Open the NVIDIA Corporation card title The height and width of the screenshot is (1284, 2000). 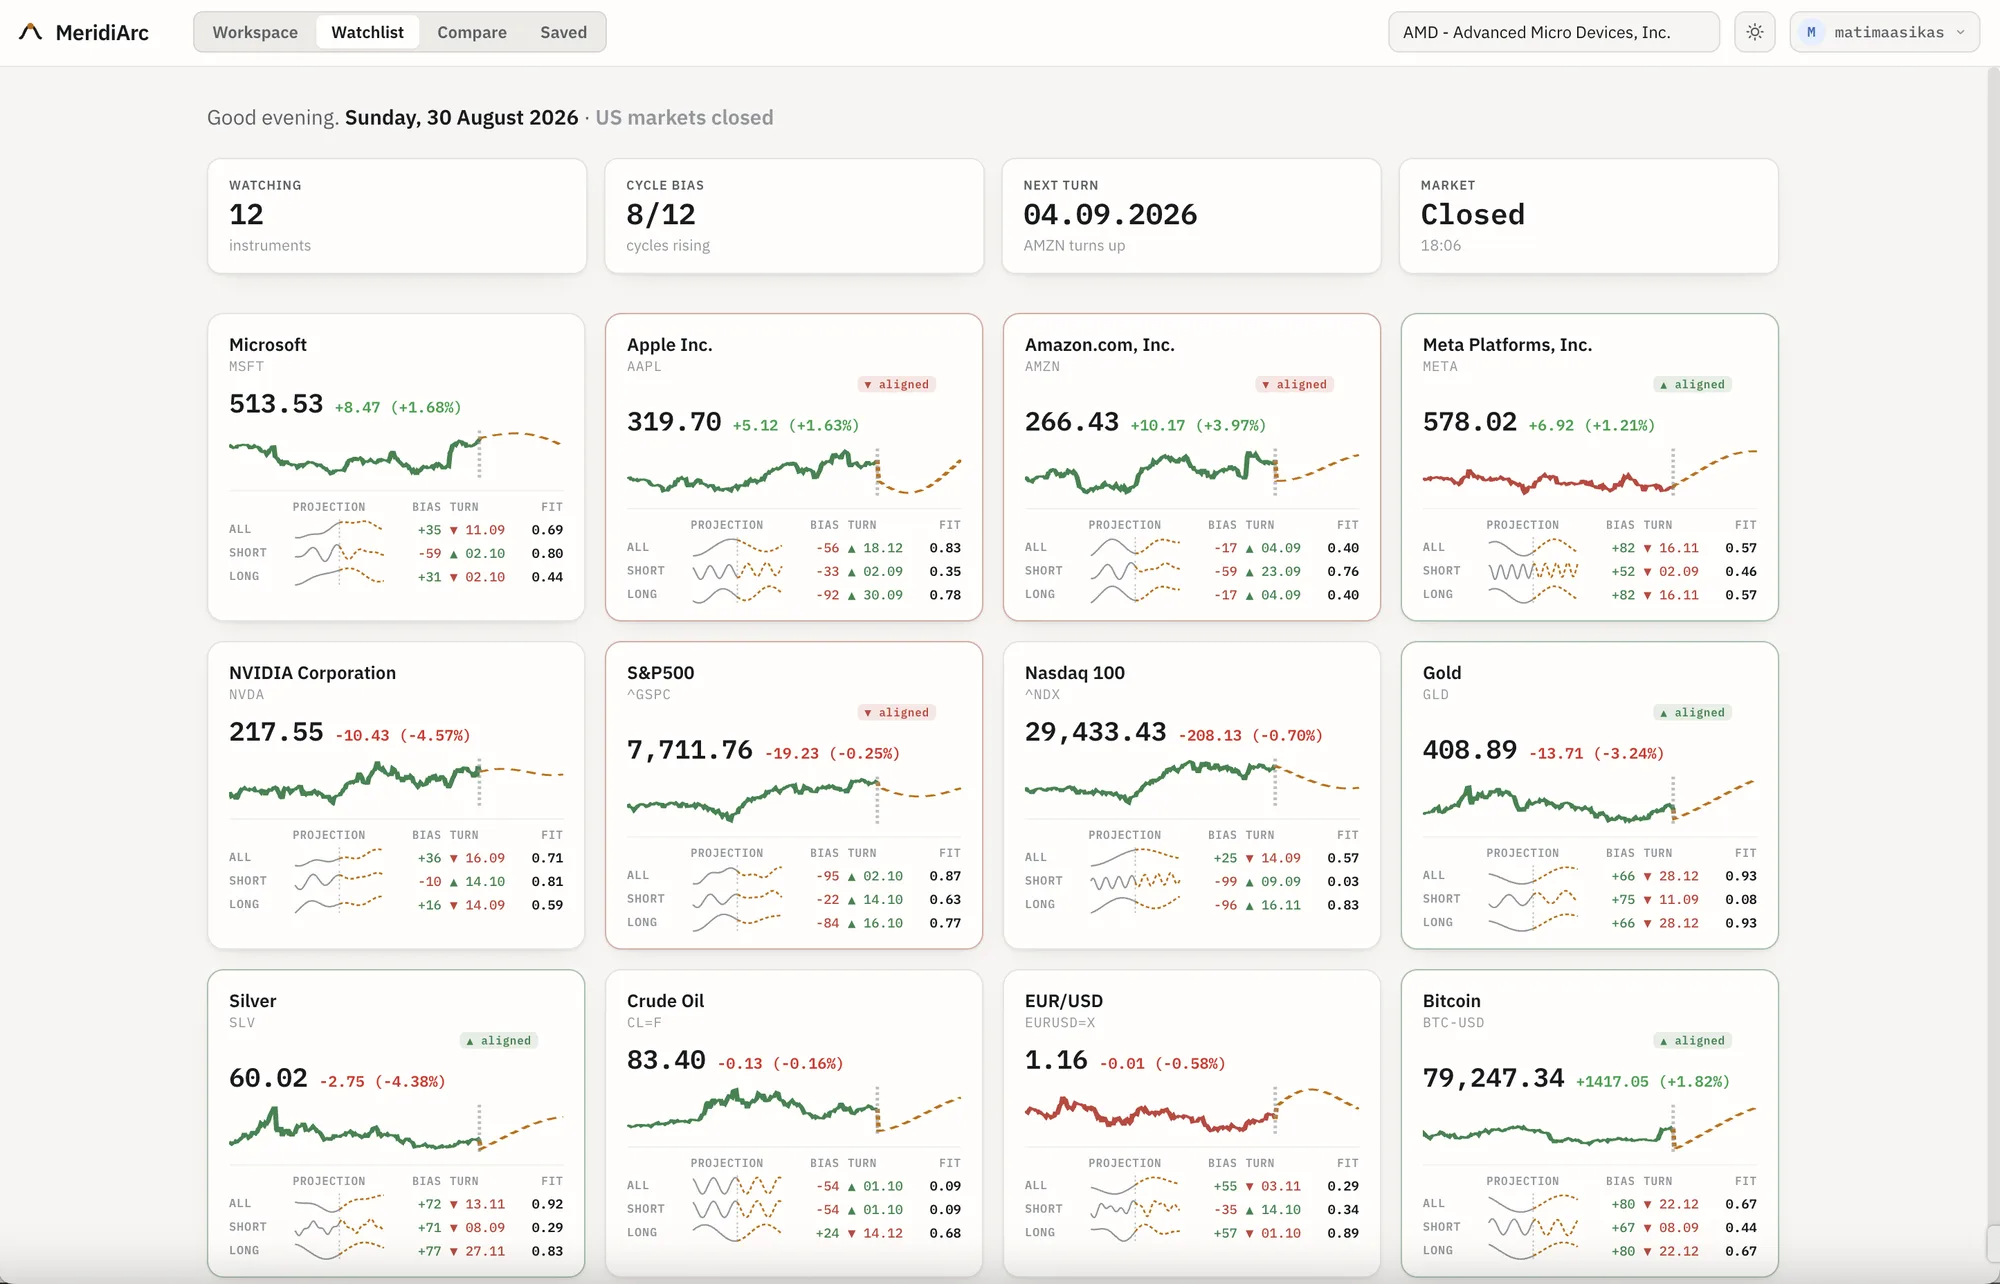coord(312,673)
